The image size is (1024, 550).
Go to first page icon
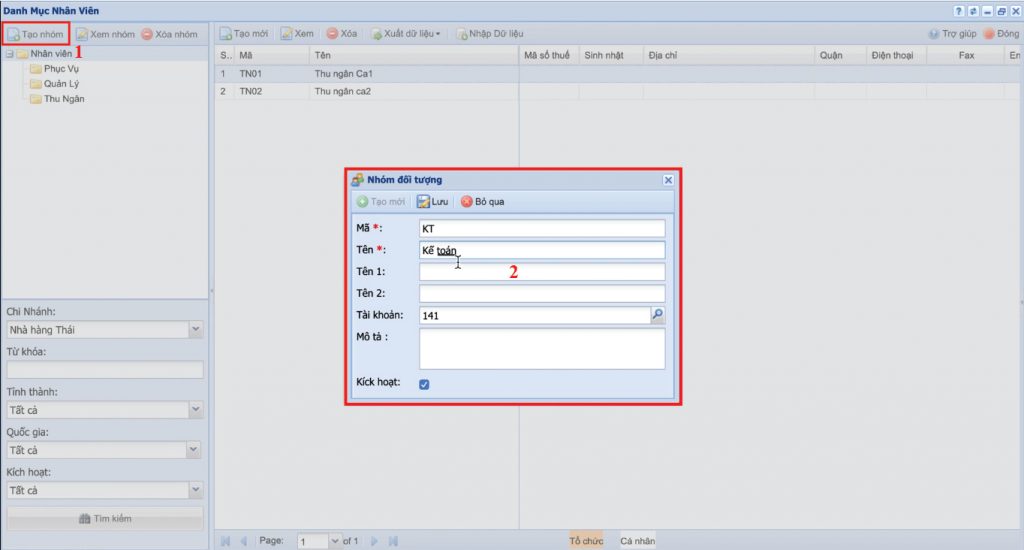(226, 541)
